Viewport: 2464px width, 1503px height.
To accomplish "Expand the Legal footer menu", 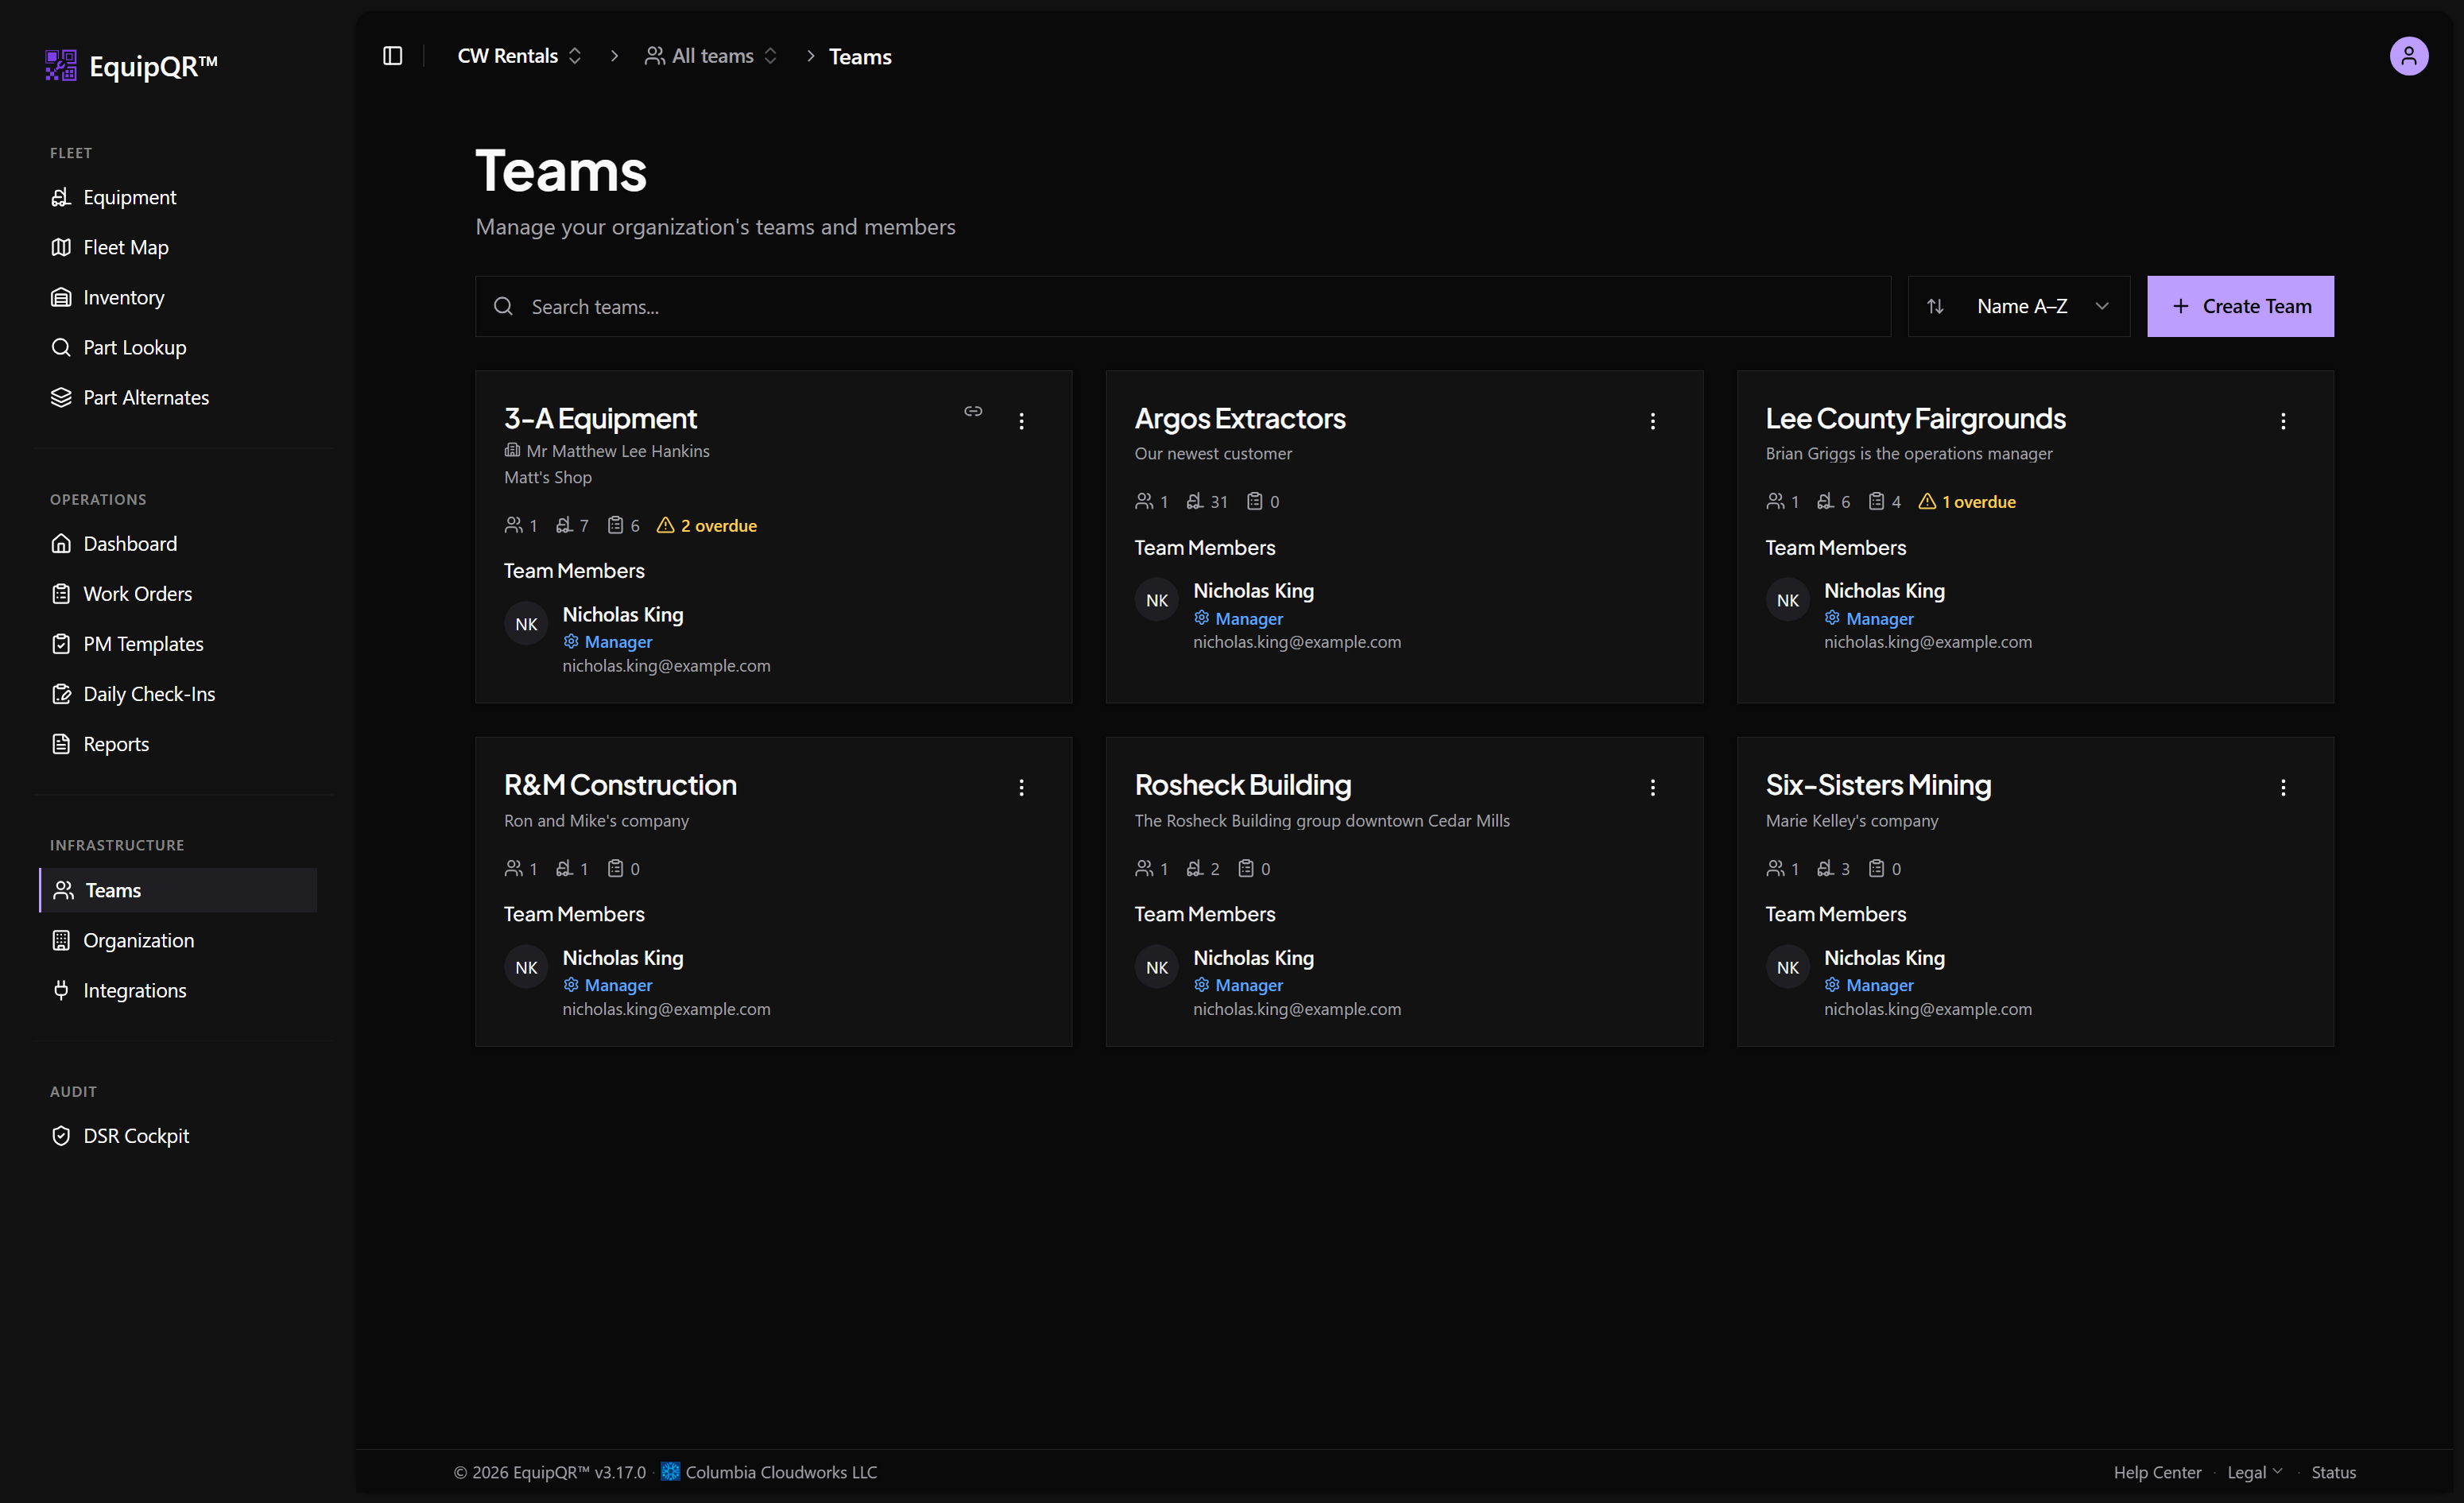I will point(2254,1471).
